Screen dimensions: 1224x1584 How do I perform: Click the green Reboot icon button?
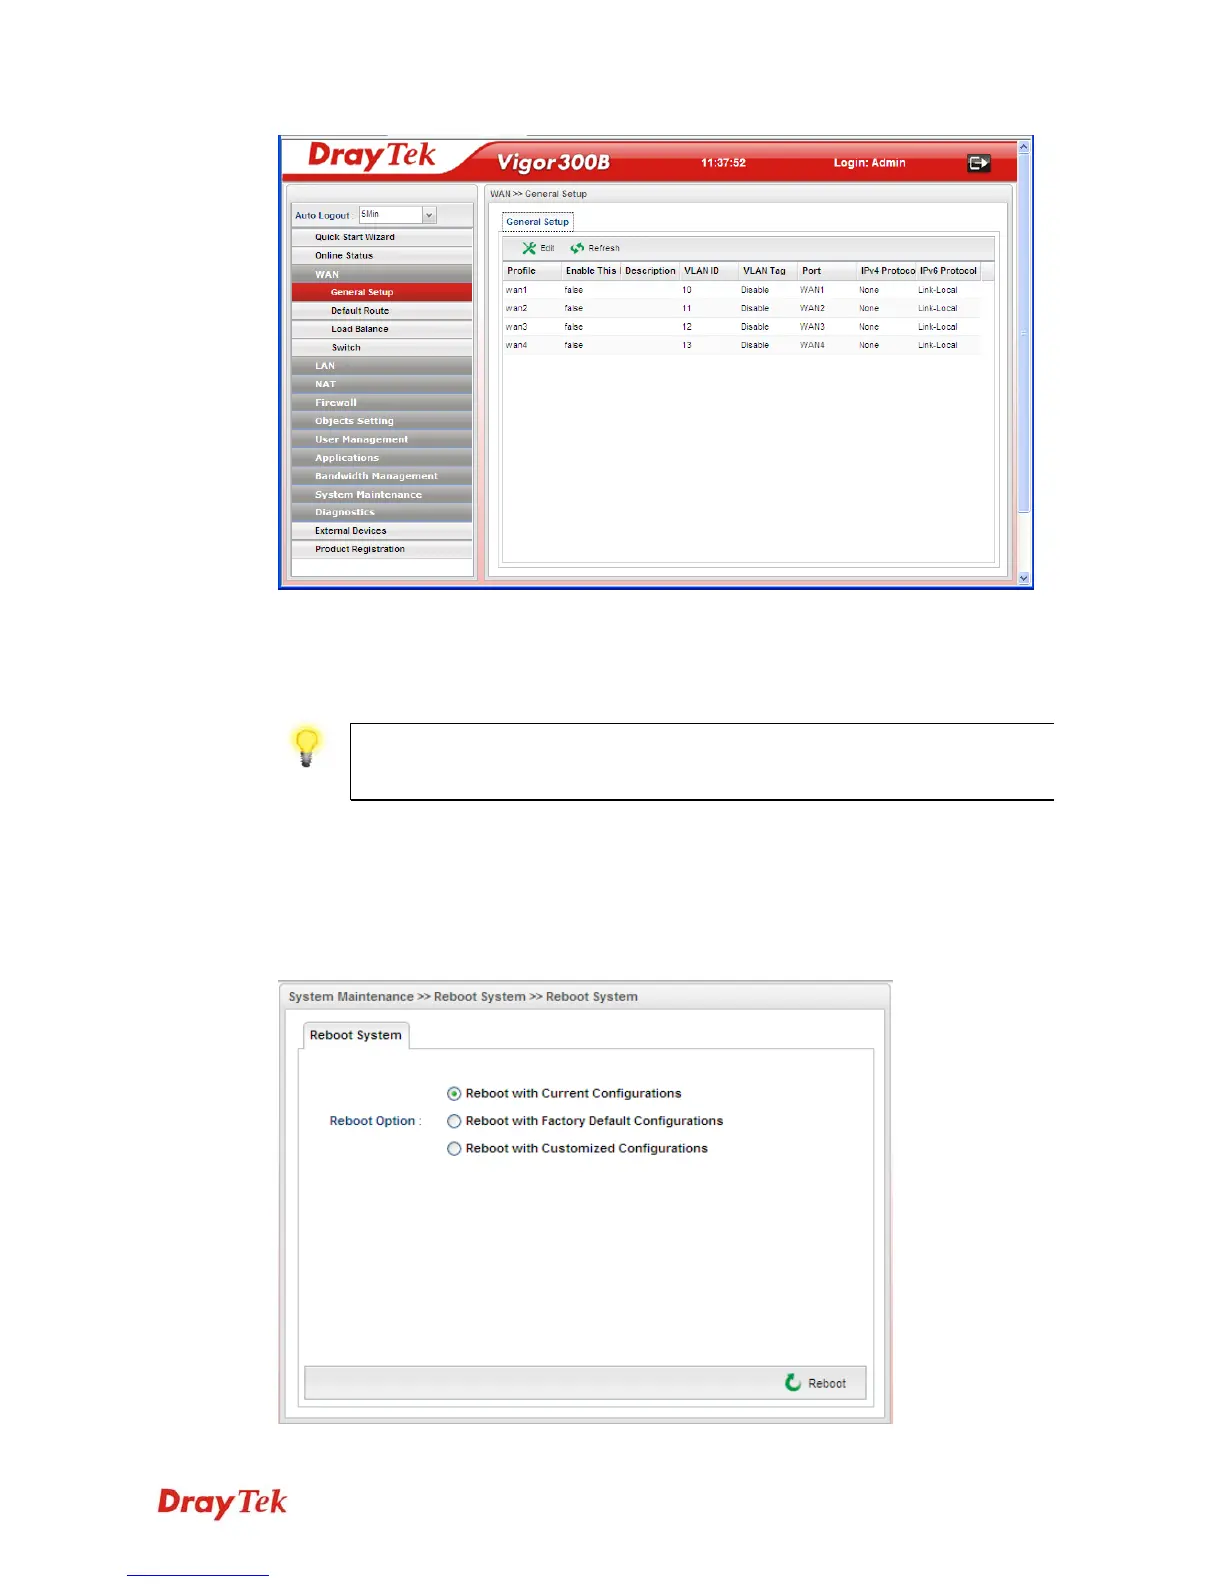click(815, 1383)
